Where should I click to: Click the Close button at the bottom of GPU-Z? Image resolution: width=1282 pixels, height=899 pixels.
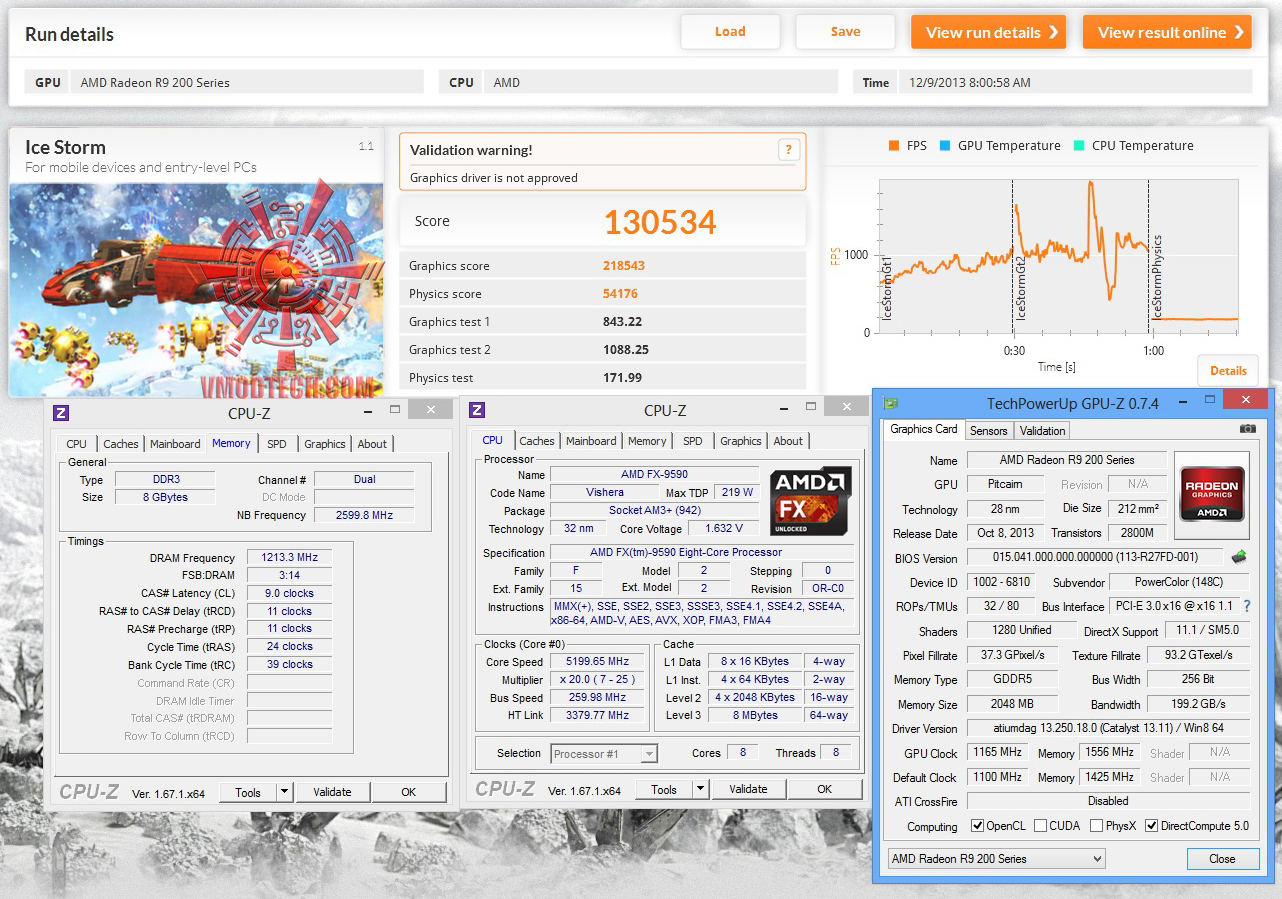tap(1222, 859)
